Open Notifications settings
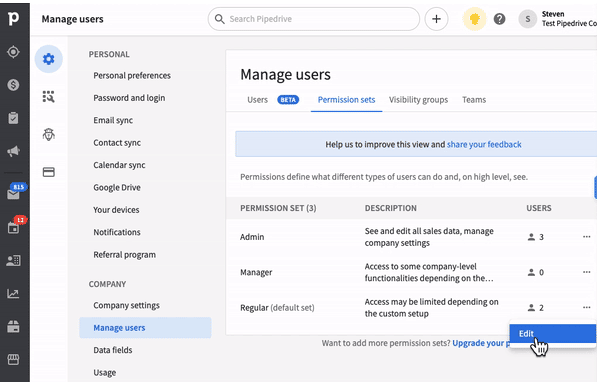The height and width of the screenshot is (382, 597). tap(117, 232)
